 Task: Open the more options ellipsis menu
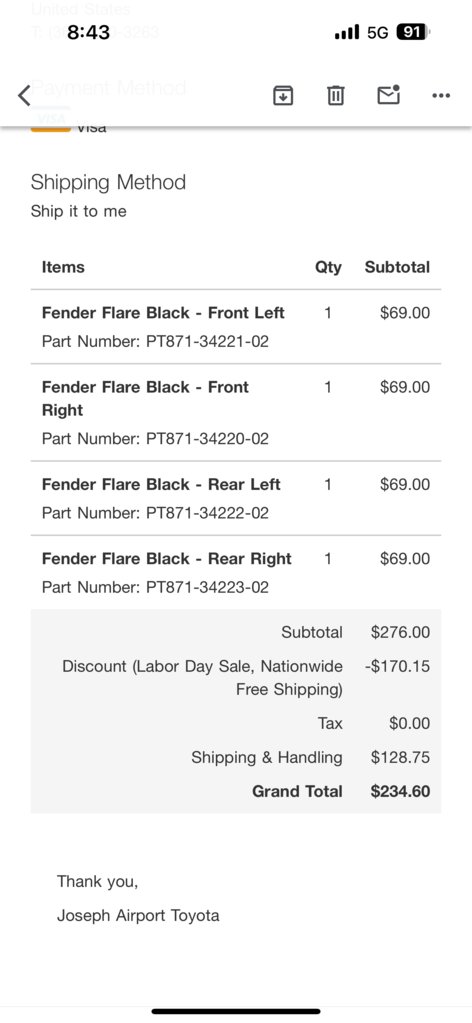tap(441, 96)
